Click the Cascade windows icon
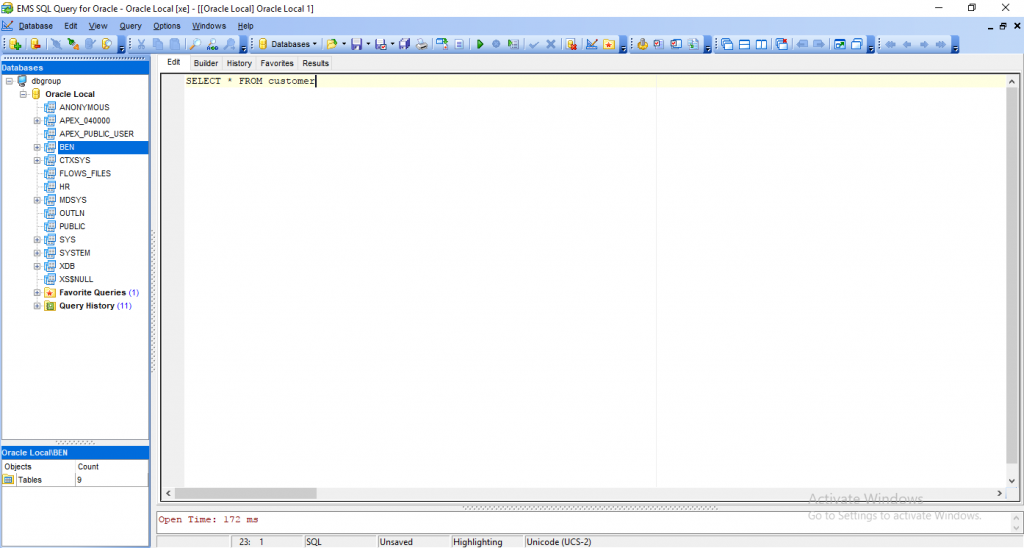The width and height of the screenshot is (1024, 548). pyautogui.click(x=727, y=44)
